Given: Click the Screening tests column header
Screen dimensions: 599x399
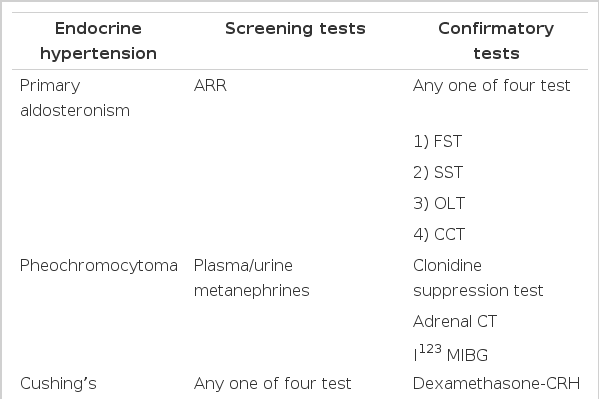Looking at the screenshot, I should click(295, 28).
